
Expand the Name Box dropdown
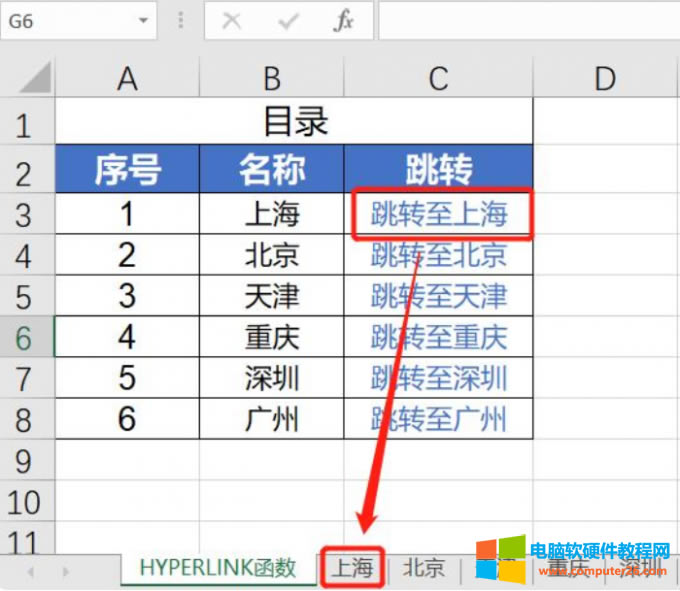(144, 21)
